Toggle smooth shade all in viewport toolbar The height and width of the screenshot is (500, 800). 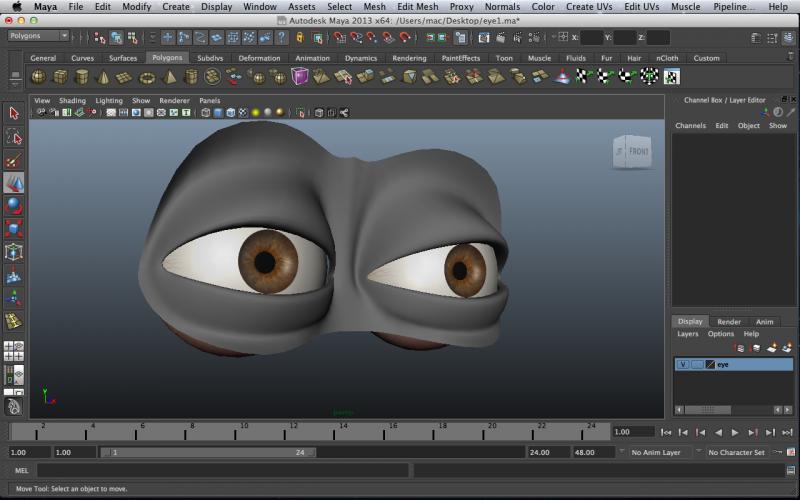(x=218, y=113)
